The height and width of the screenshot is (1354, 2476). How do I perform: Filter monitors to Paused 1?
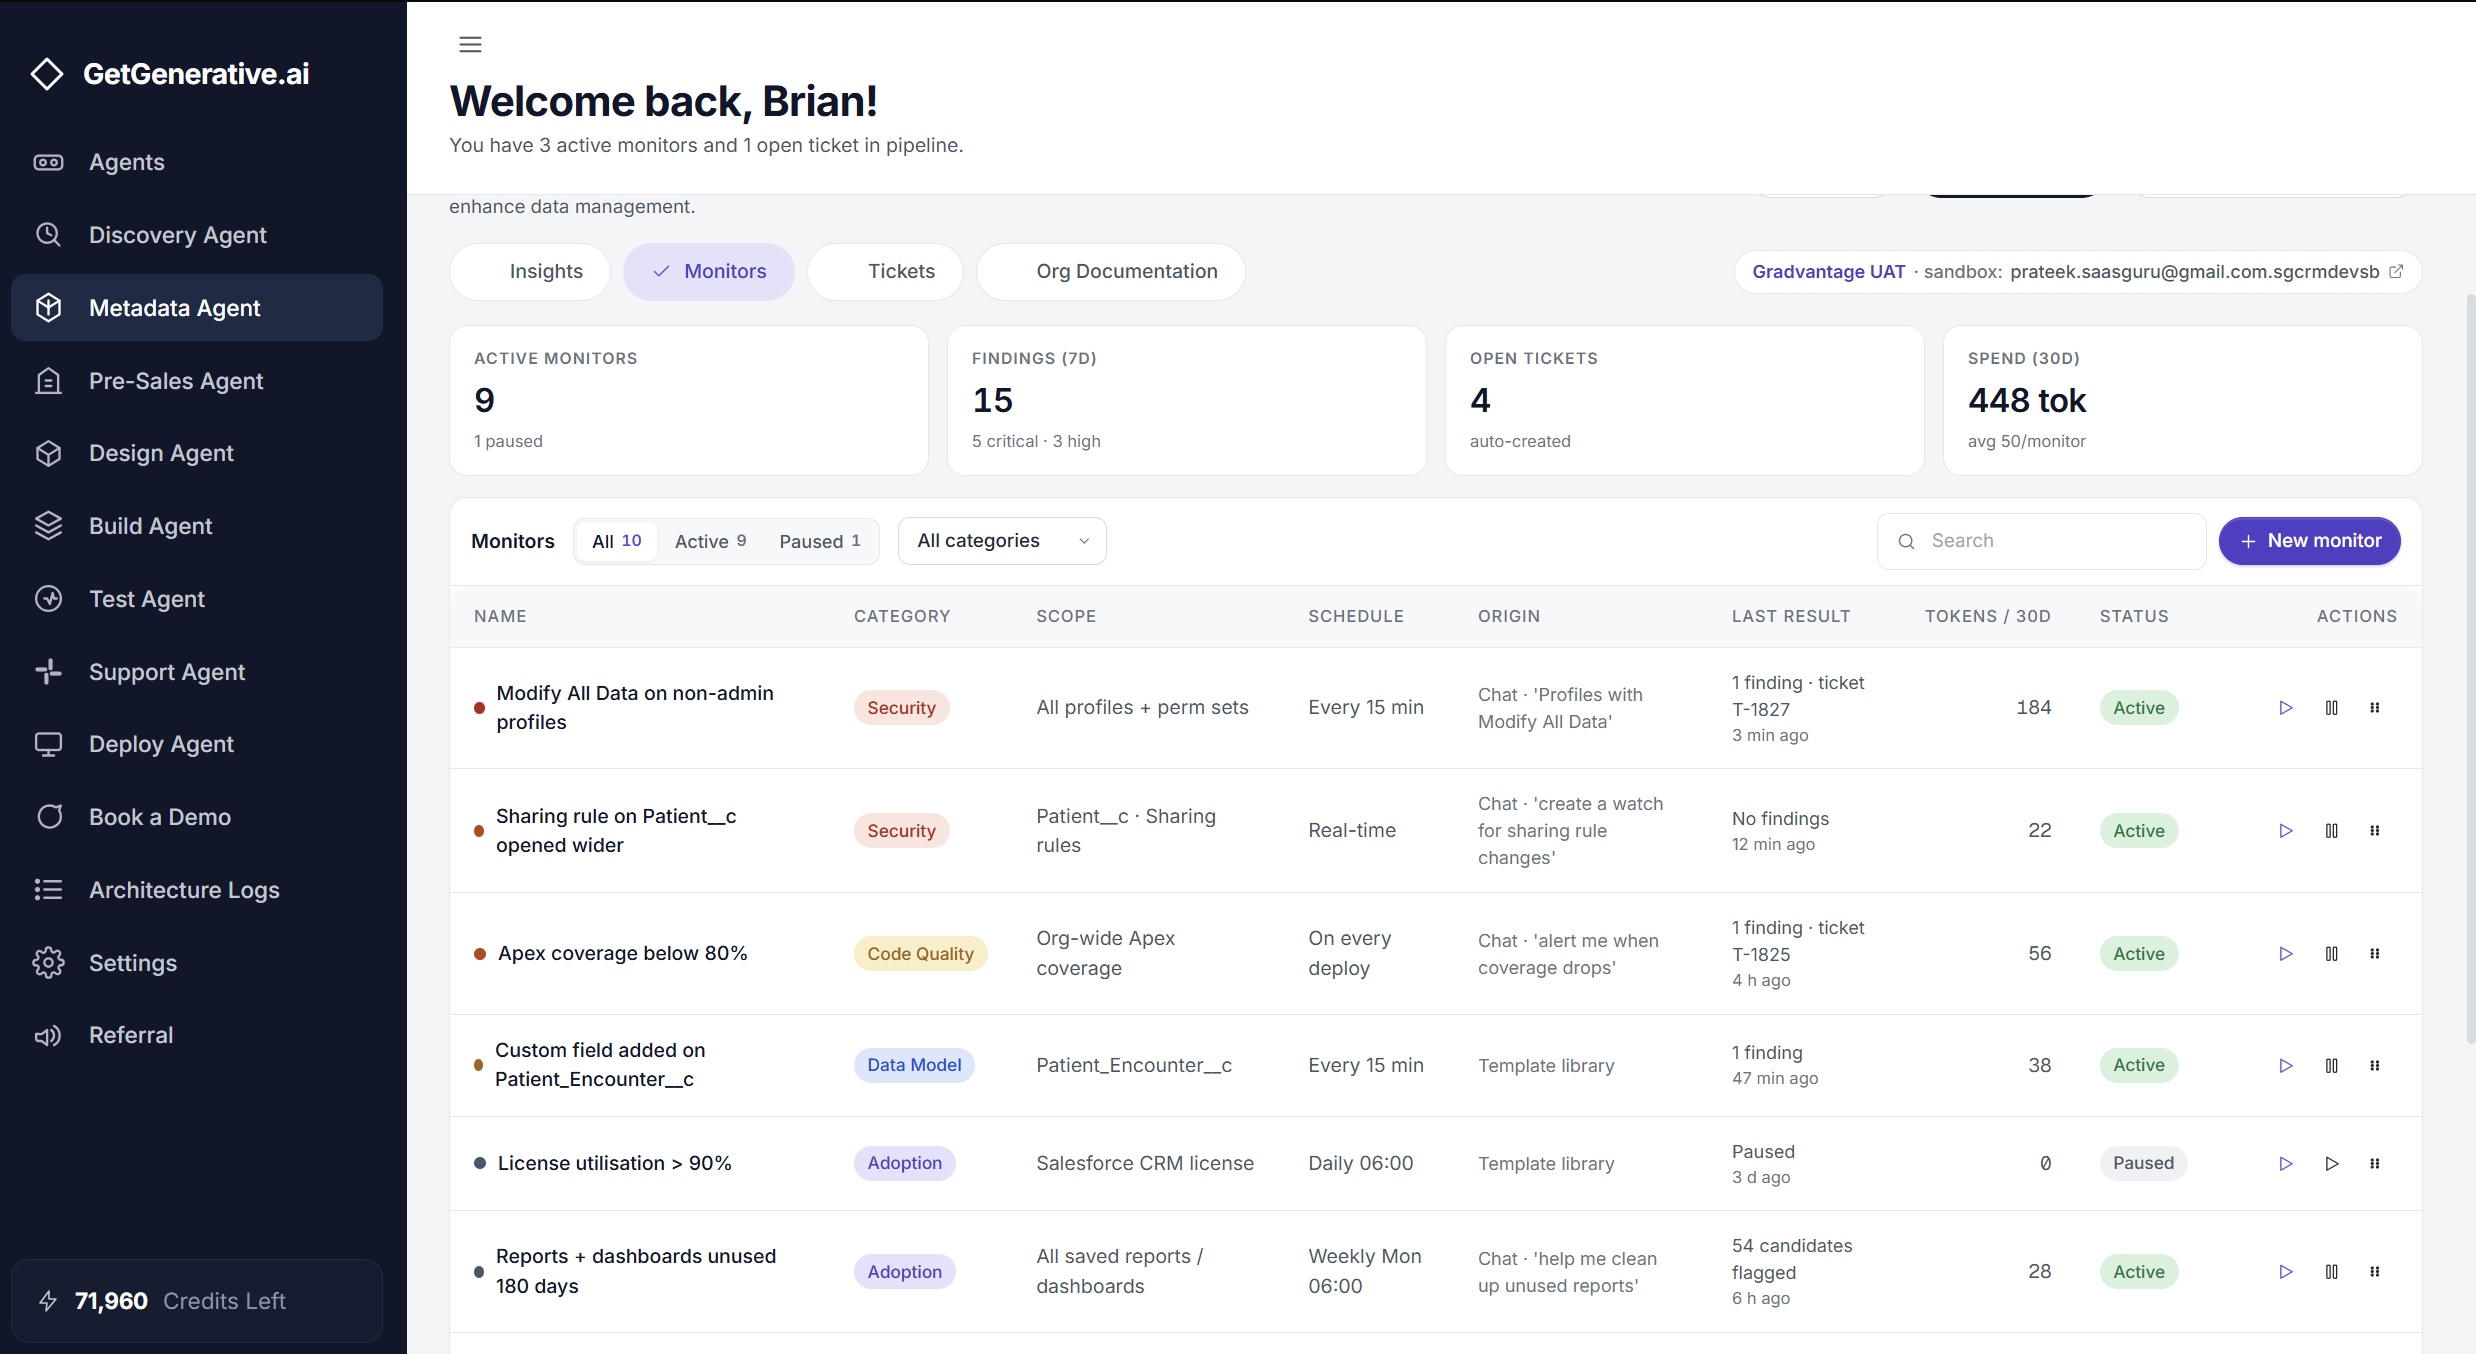820,541
